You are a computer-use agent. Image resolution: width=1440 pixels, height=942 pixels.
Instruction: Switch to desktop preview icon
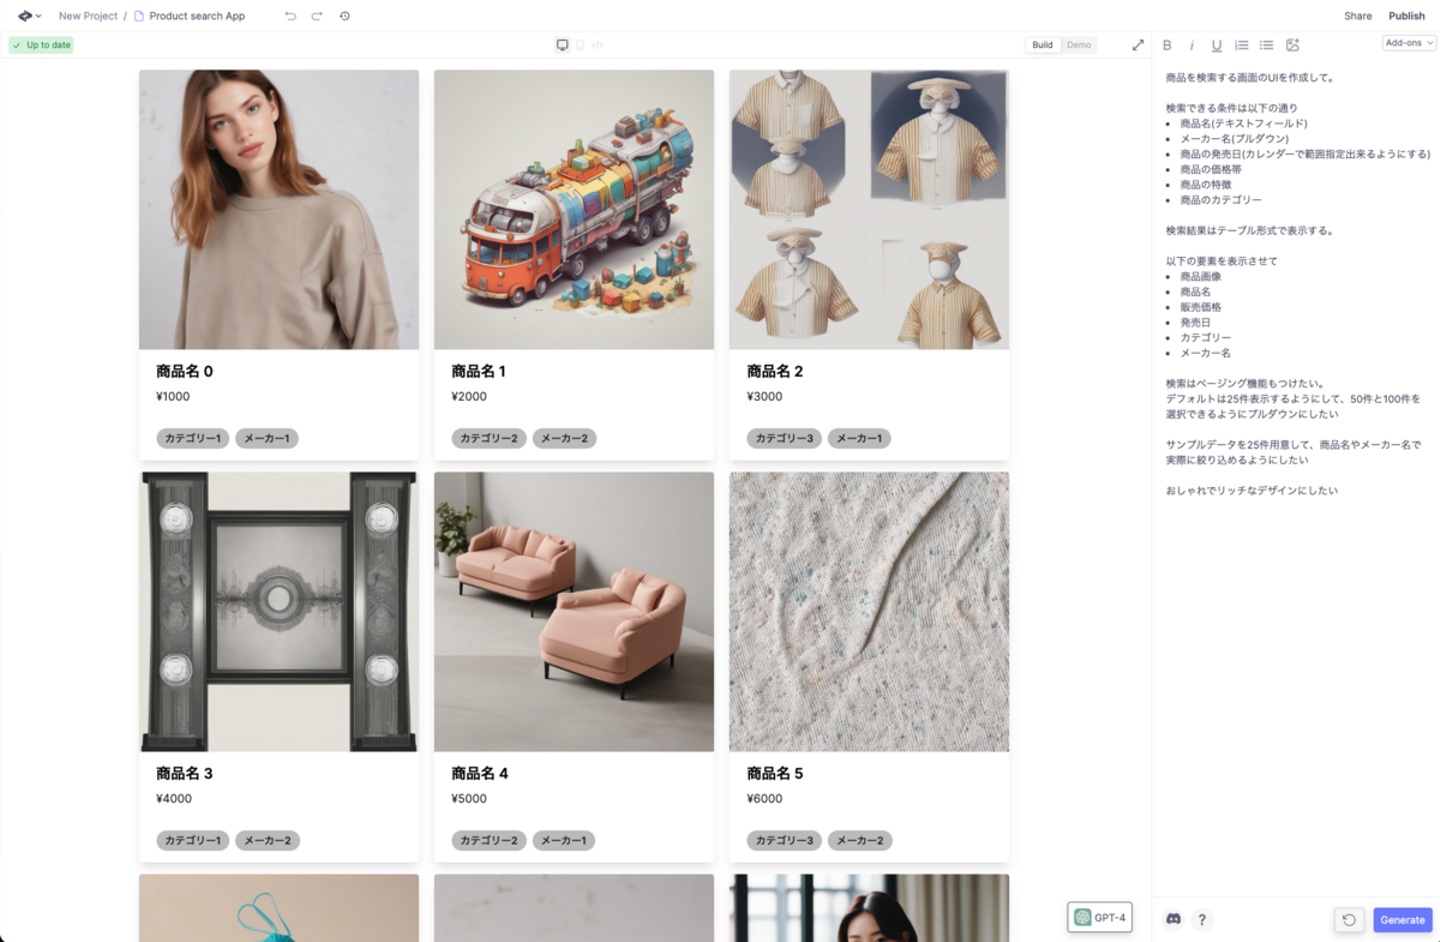pyautogui.click(x=562, y=45)
